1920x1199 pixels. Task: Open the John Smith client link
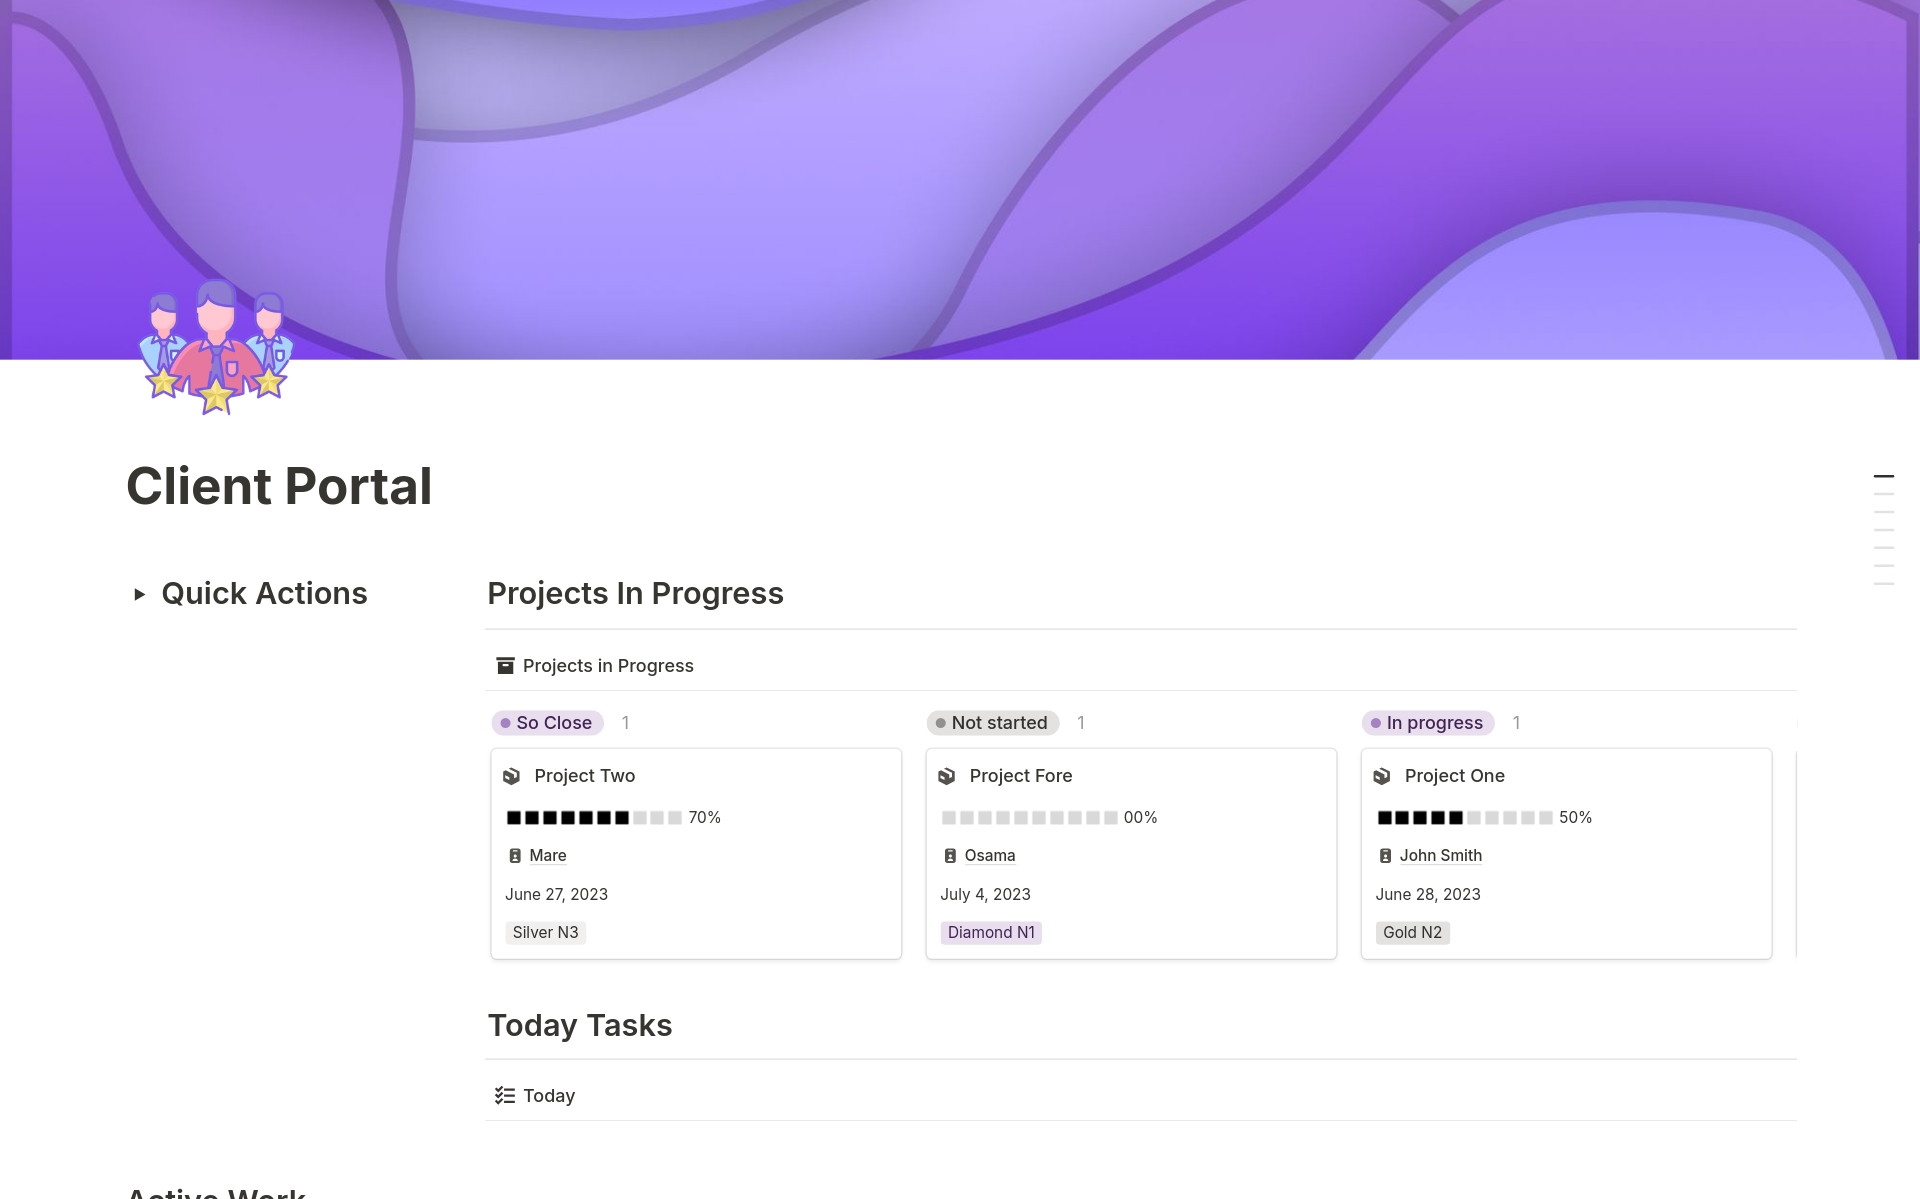pyautogui.click(x=1440, y=856)
